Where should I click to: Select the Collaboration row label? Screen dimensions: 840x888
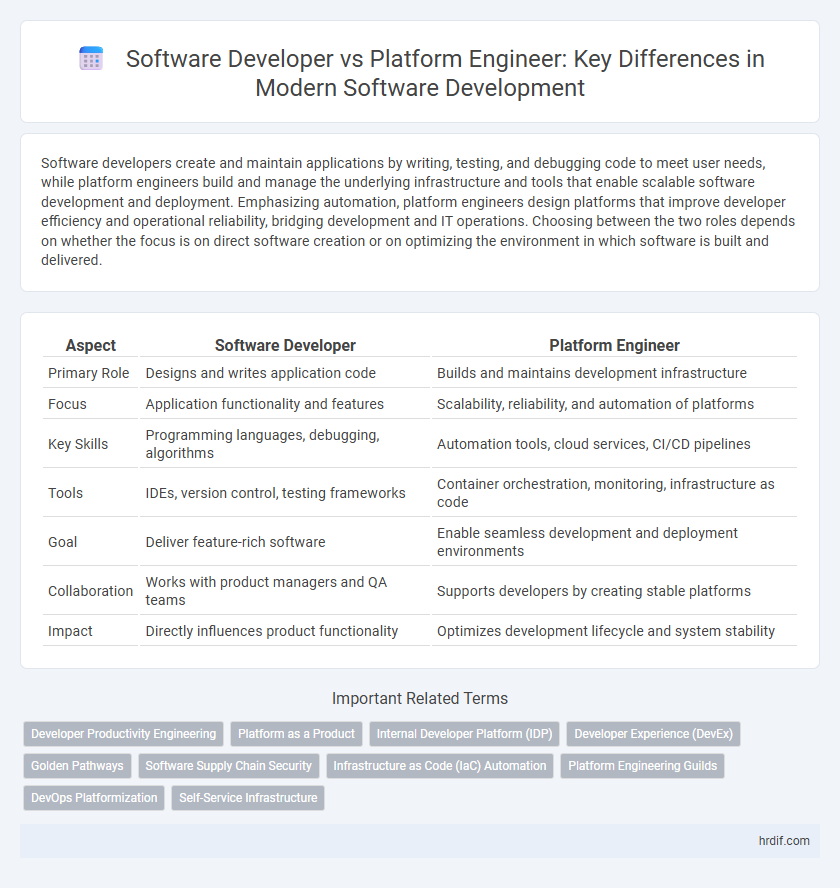[x=91, y=591]
